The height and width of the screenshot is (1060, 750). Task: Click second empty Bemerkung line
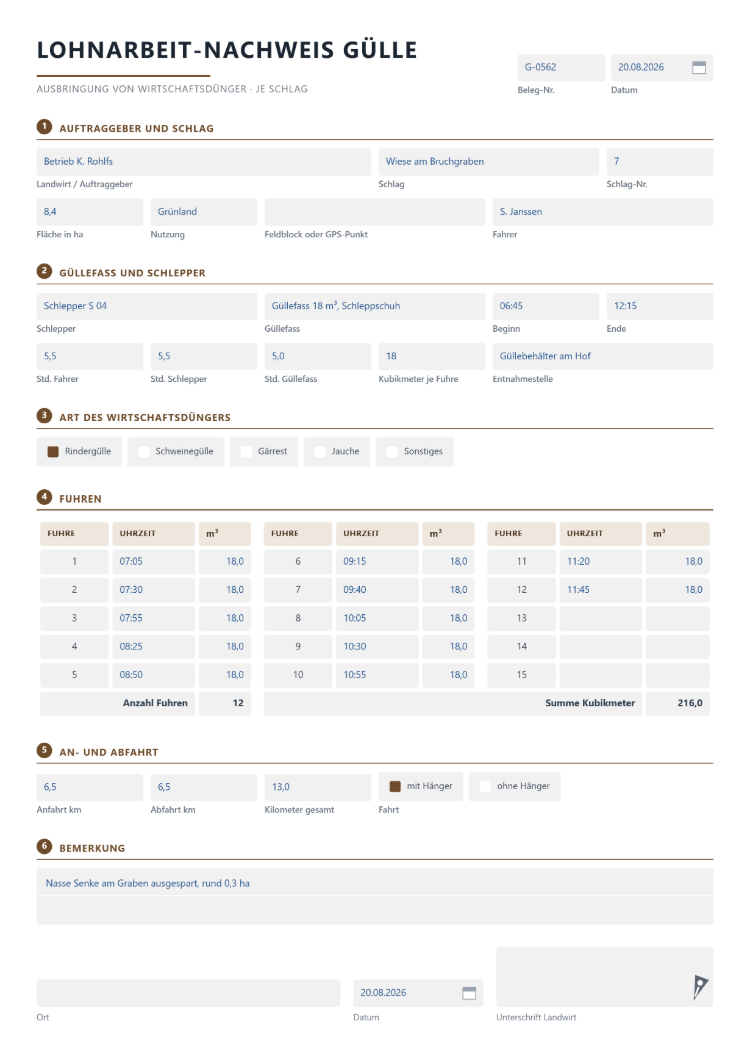(375, 911)
